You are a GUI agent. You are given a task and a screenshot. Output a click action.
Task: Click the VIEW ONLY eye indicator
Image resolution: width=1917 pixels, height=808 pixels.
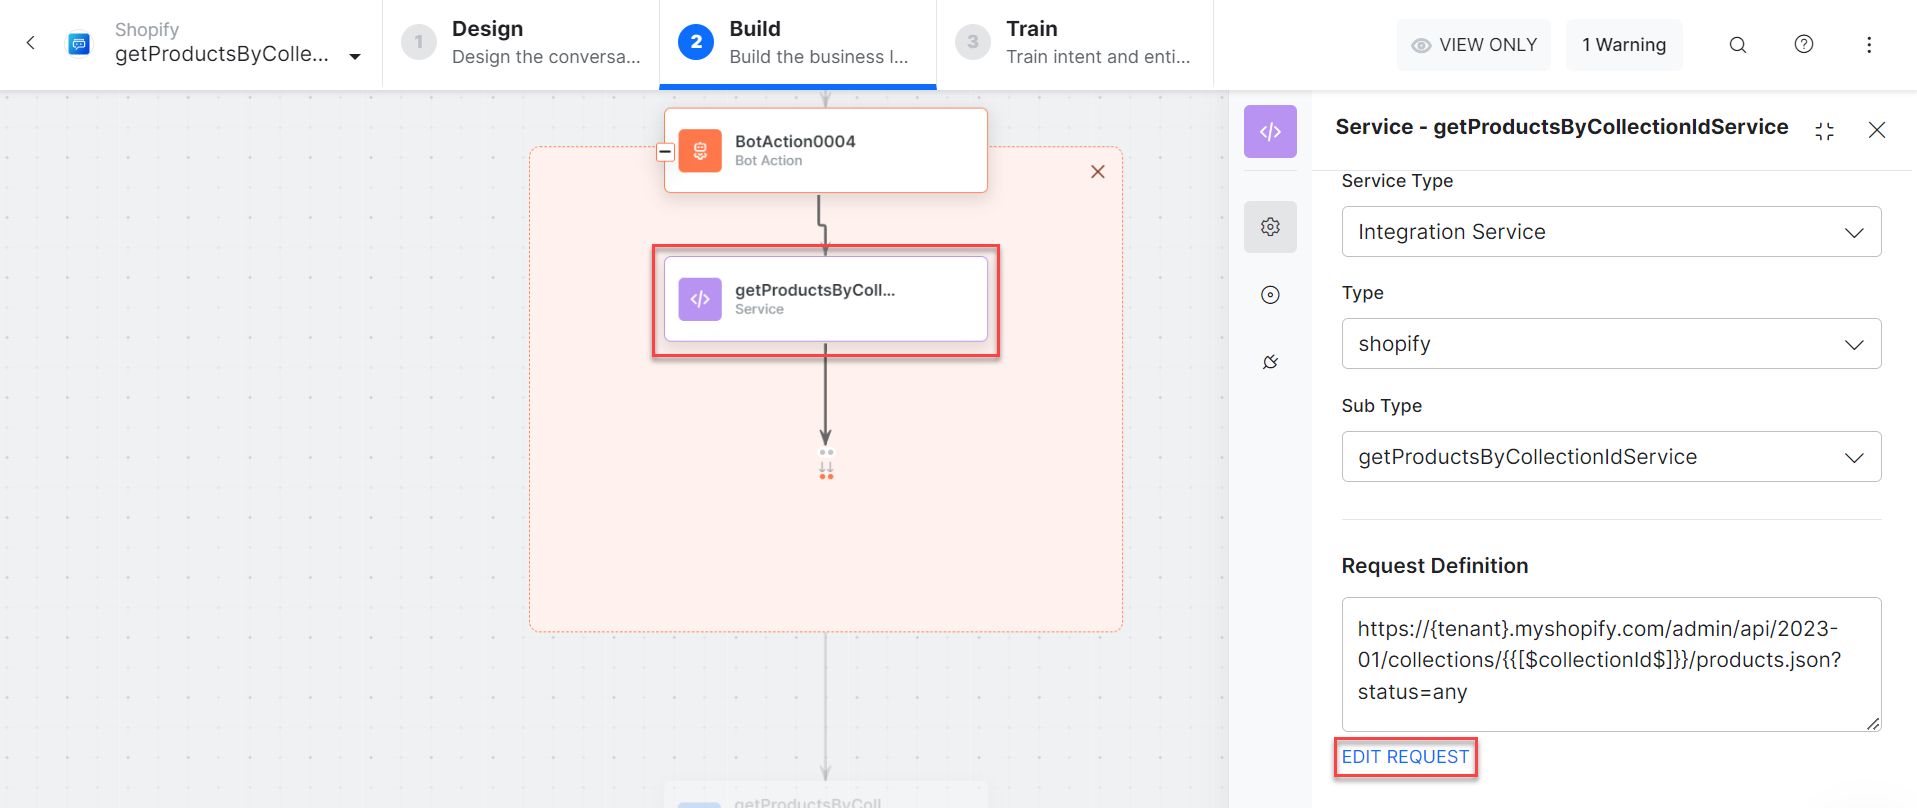click(x=1473, y=45)
